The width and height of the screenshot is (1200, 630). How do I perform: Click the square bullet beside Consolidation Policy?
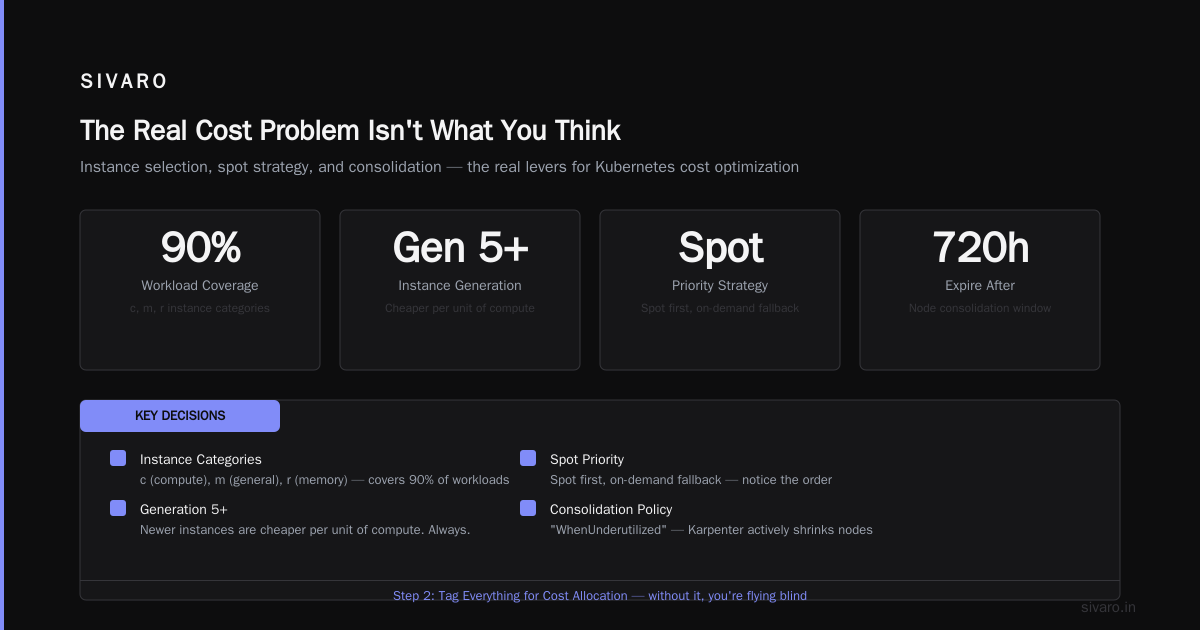click(x=528, y=508)
